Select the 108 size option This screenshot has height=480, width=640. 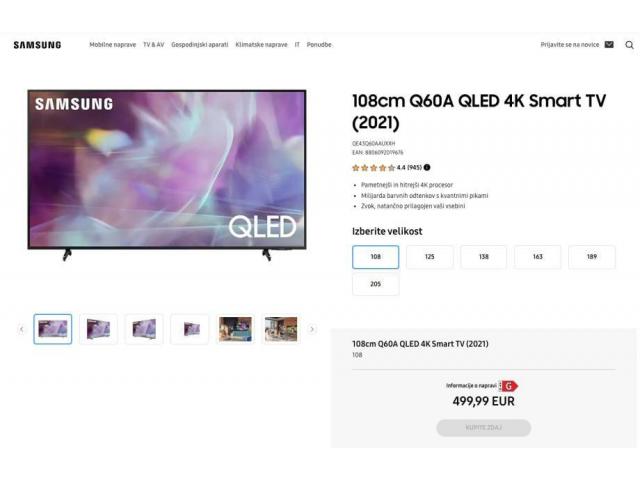[x=376, y=257]
